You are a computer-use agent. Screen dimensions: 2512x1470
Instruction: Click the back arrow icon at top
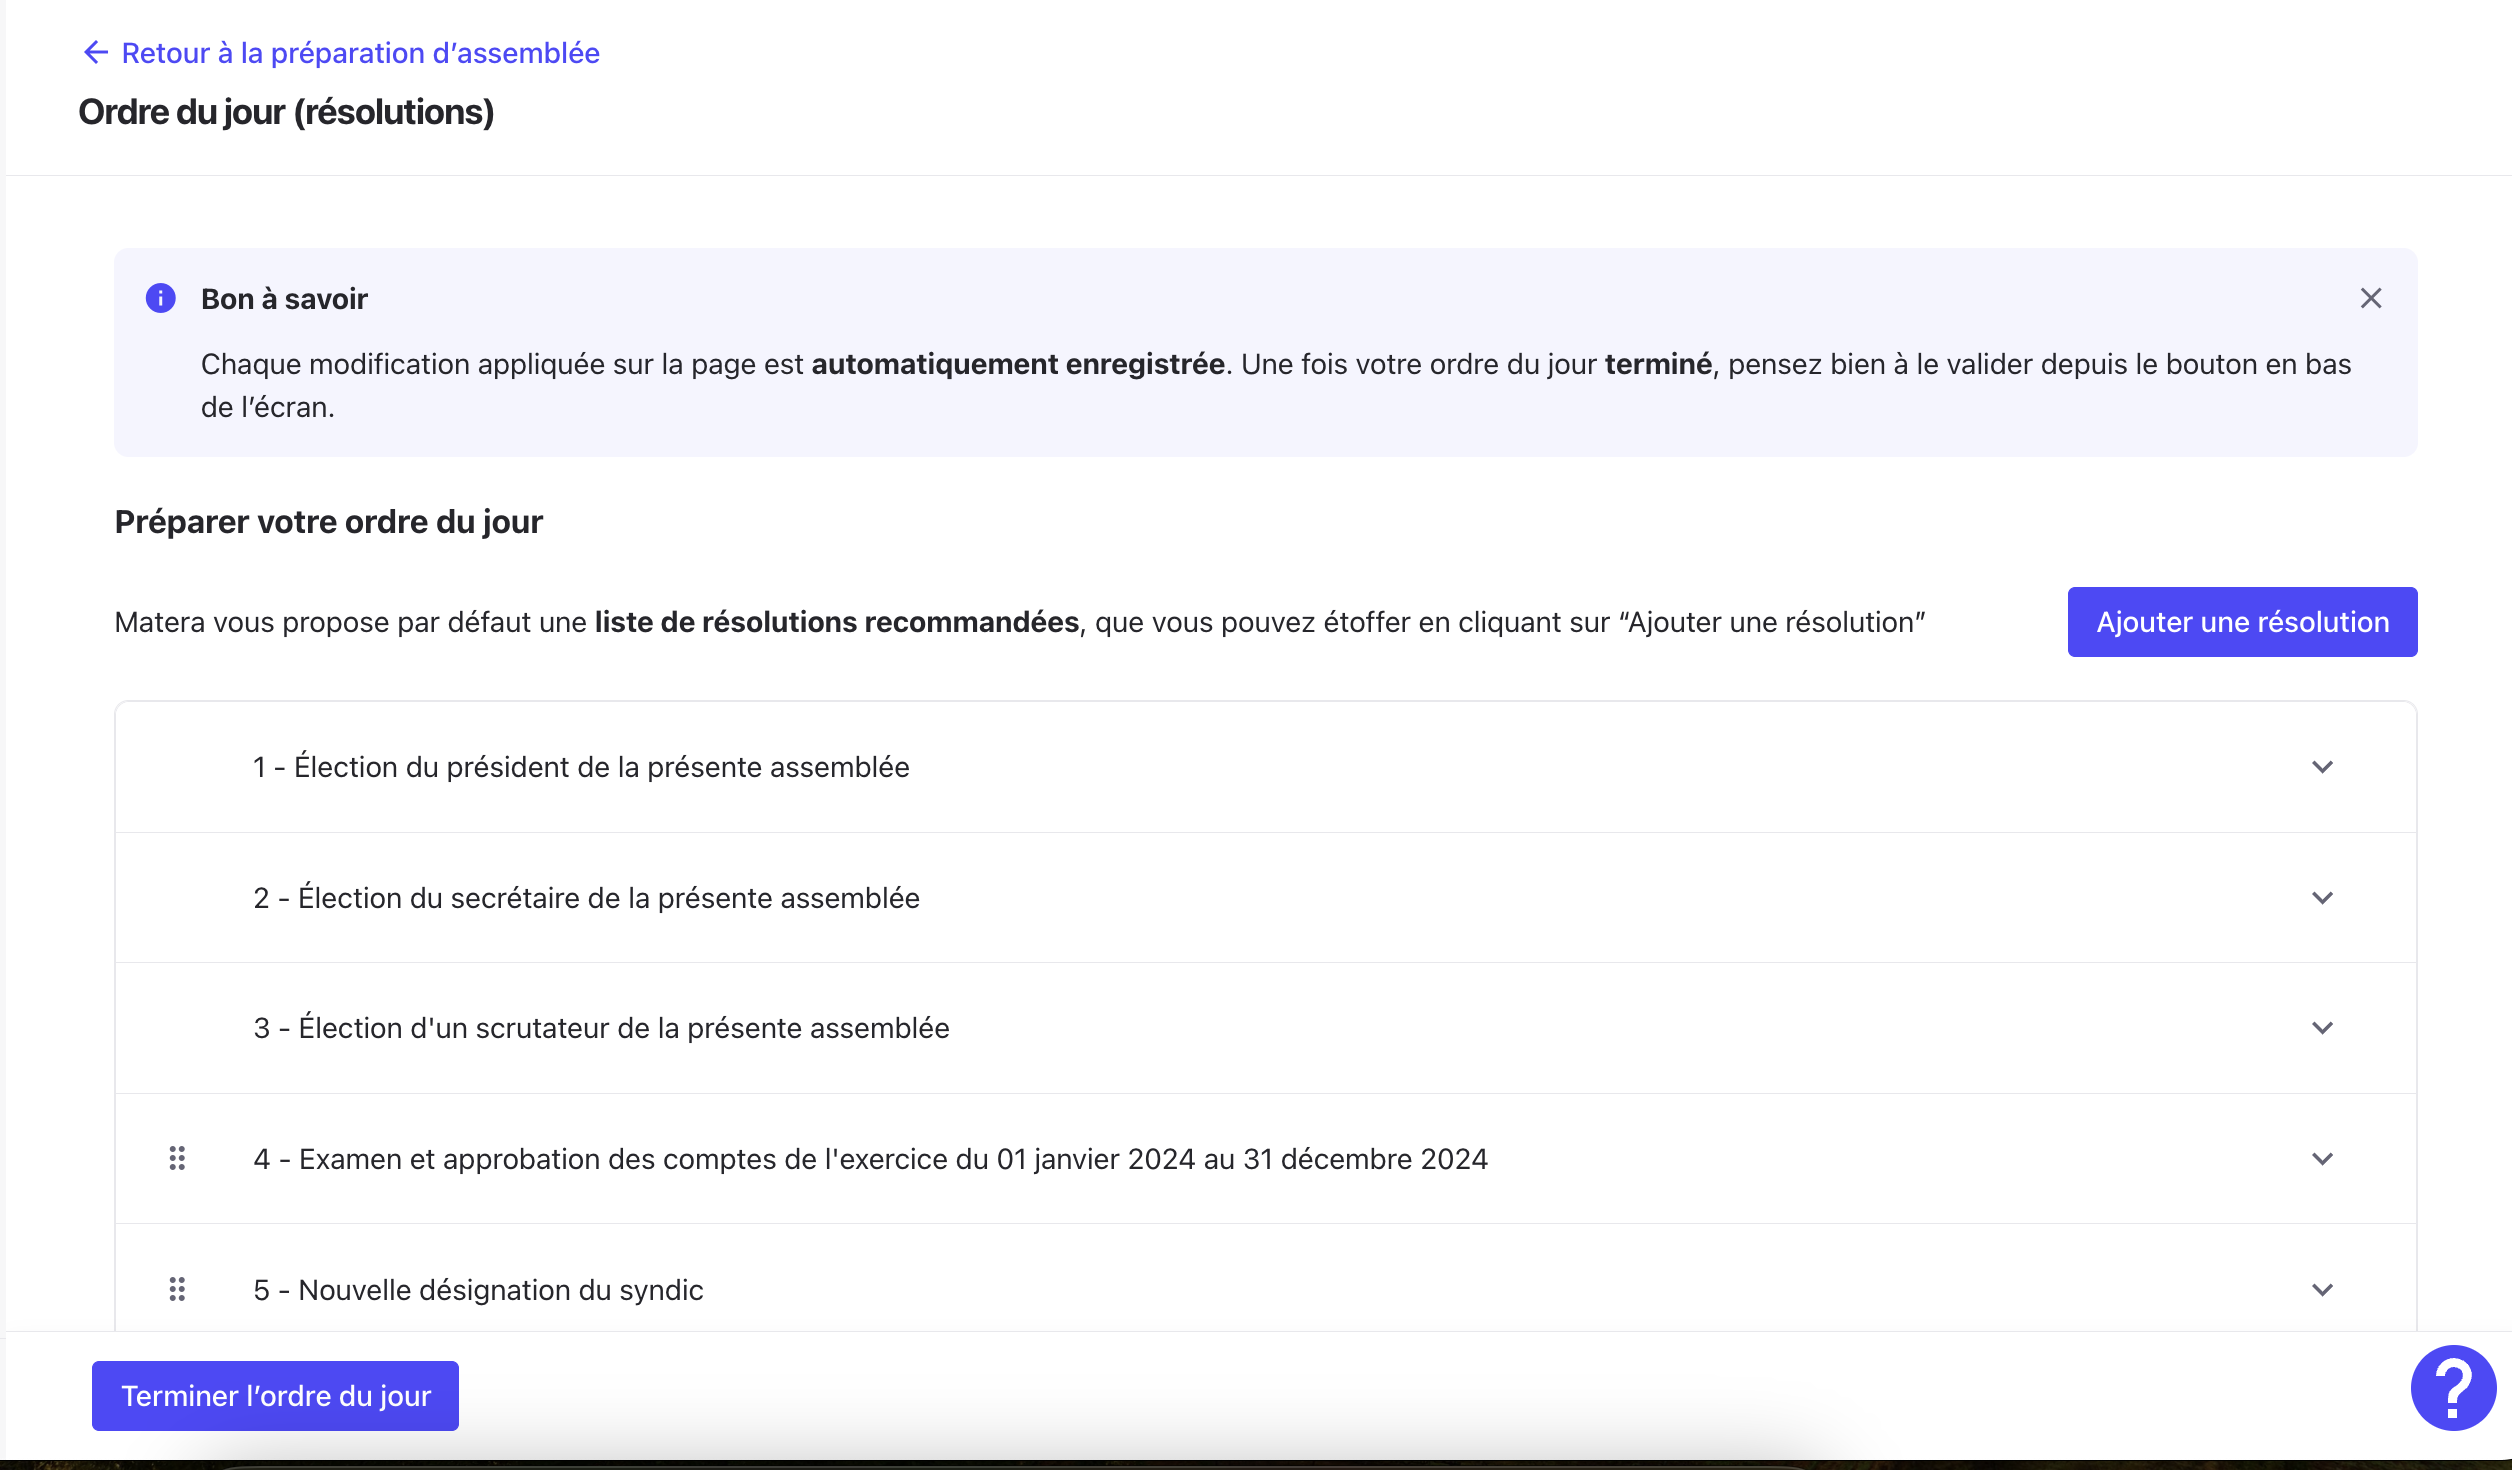95,52
